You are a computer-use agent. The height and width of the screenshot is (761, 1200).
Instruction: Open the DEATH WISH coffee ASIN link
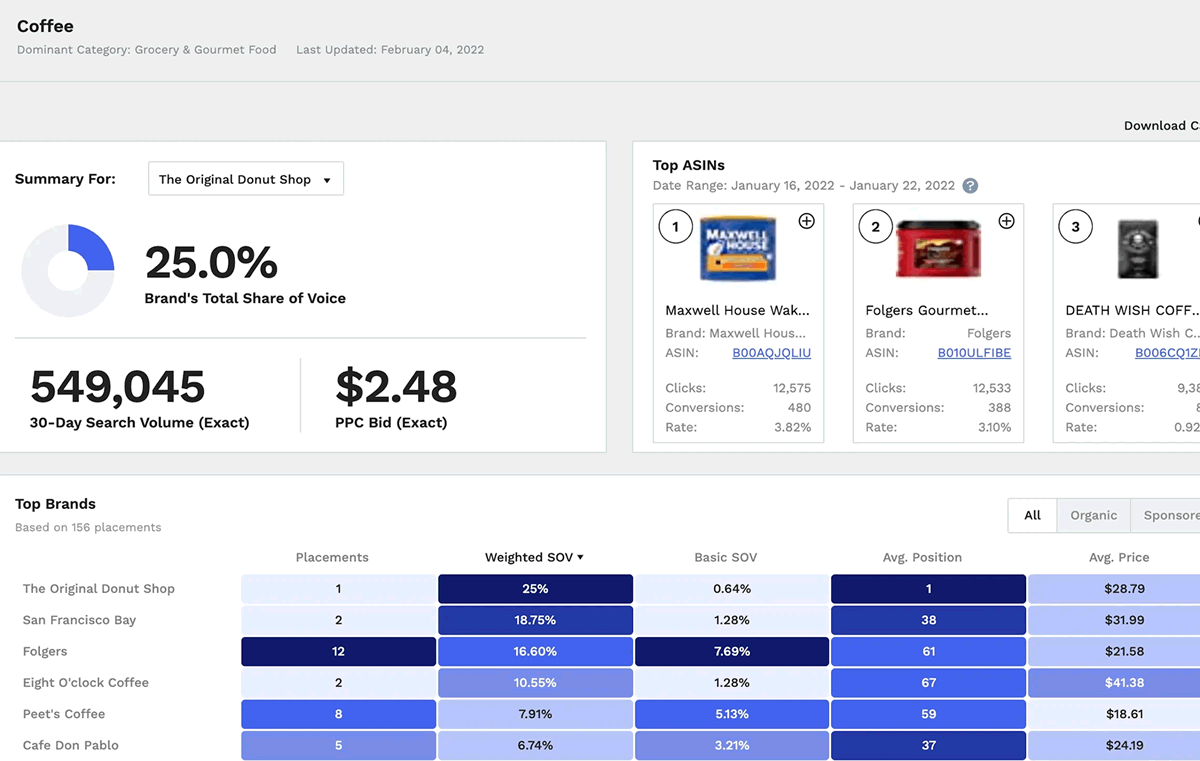(x=1167, y=353)
